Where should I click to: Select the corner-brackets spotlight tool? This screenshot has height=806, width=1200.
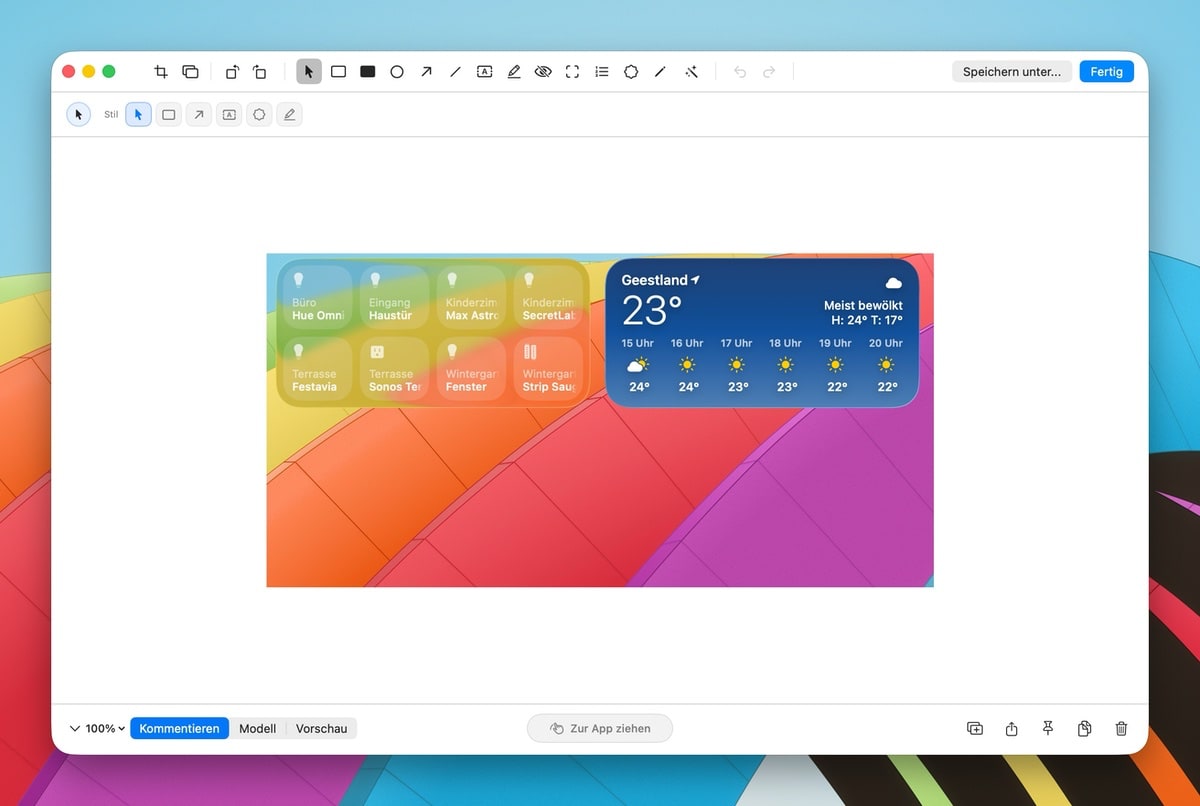click(x=572, y=72)
